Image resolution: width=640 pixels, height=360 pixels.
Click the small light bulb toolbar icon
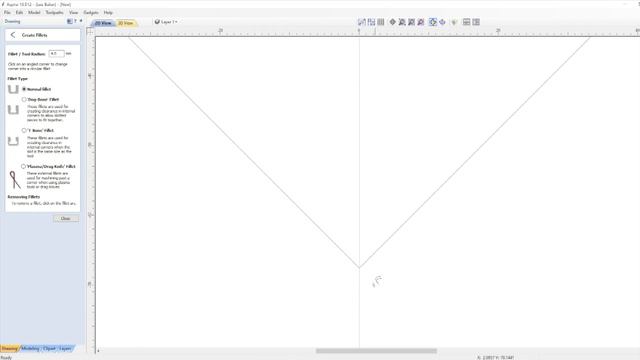[x=454, y=22]
